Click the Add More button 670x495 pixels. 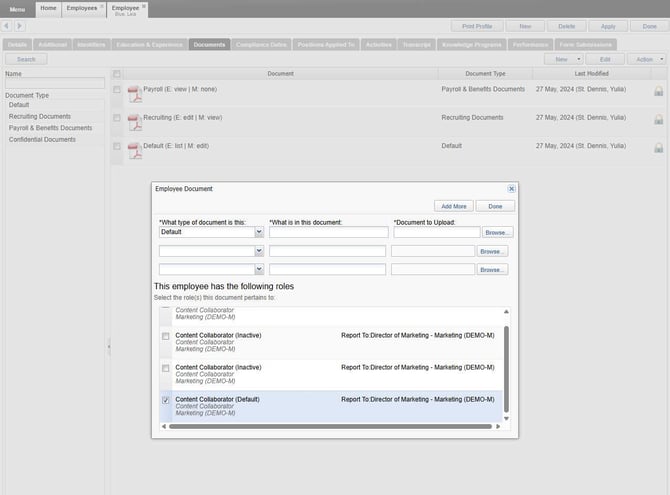tap(453, 206)
